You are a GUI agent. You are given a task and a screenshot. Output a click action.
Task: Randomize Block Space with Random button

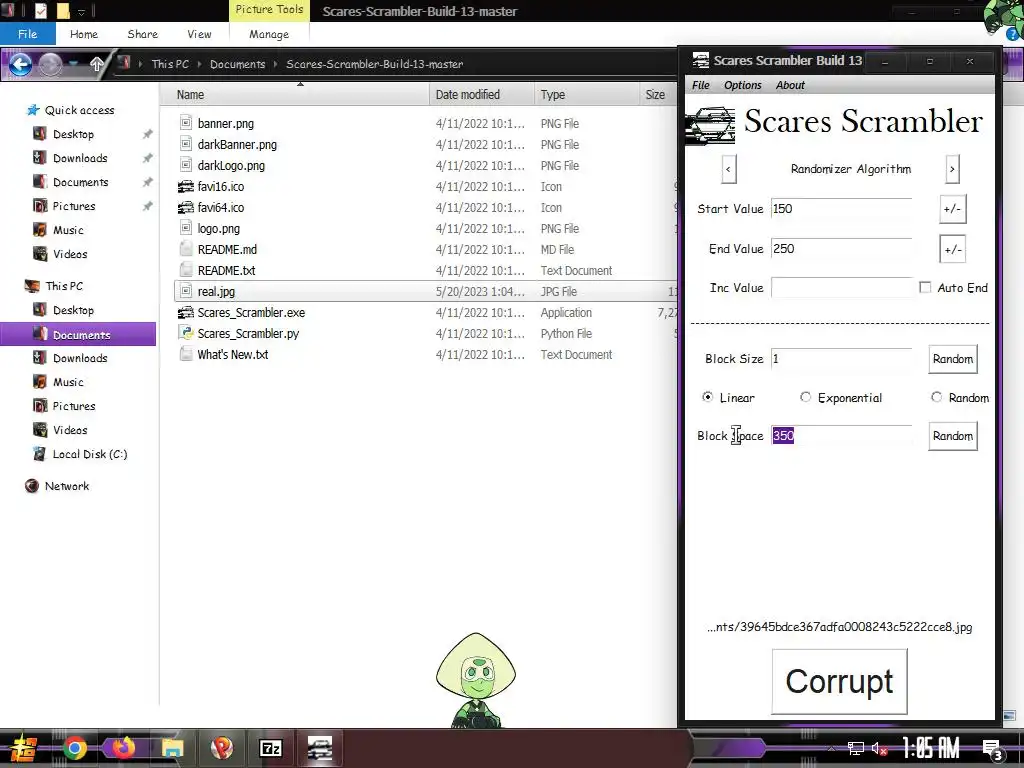click(953, 436)
